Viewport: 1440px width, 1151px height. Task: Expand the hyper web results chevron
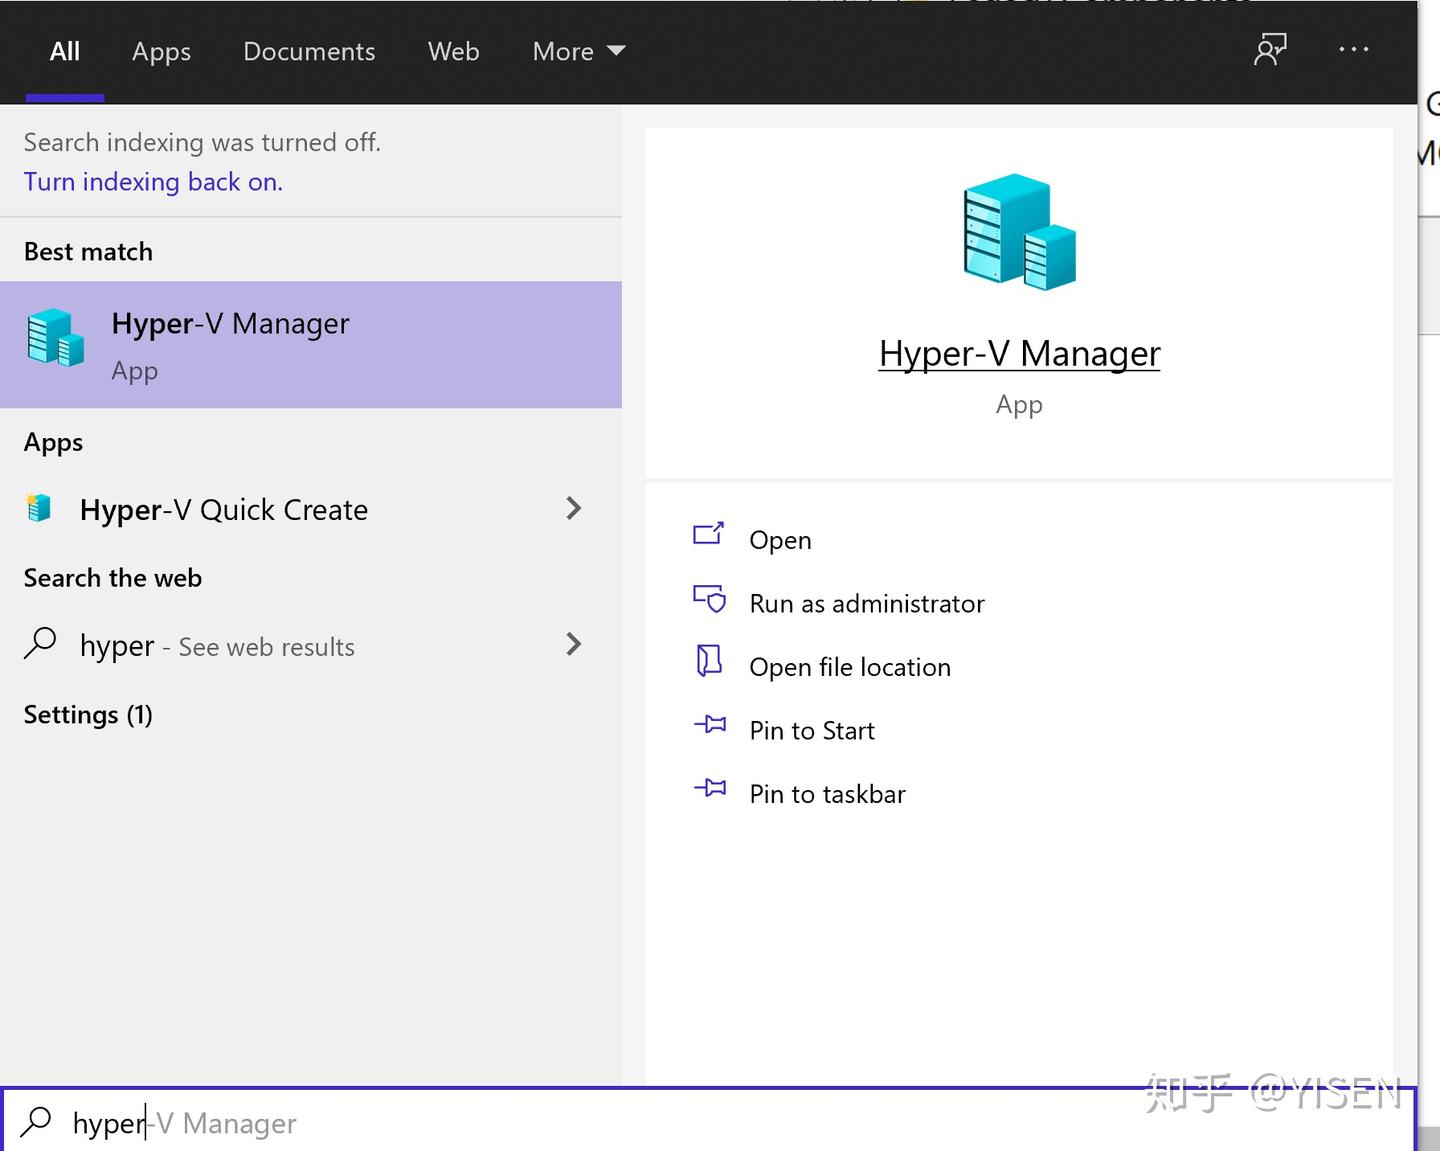point(573,644)
